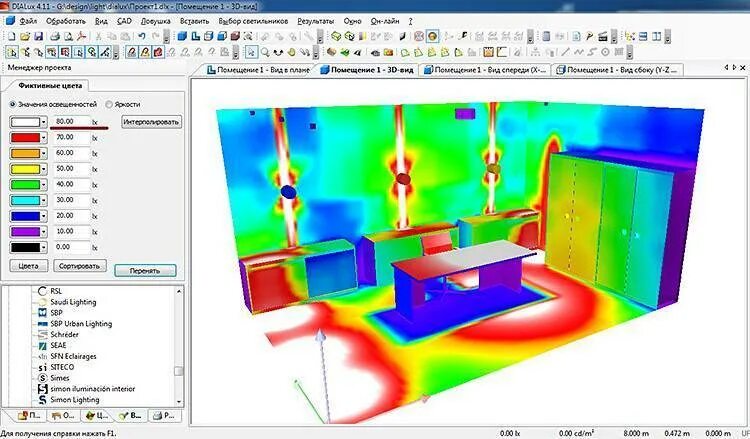Select the rotate view tool

click(278, 52)
